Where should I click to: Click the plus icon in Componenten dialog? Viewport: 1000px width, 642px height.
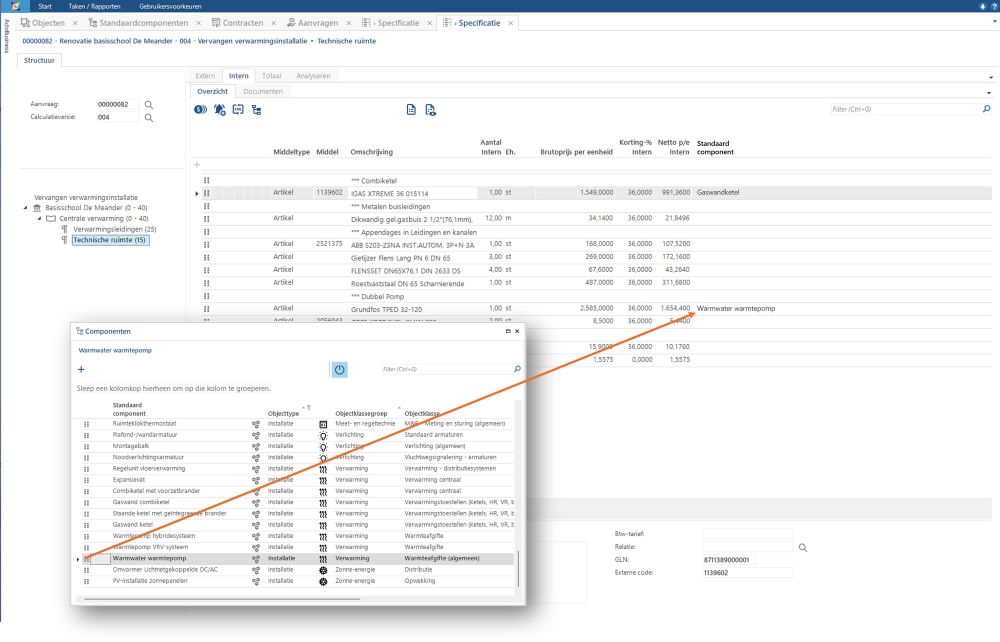81,369
